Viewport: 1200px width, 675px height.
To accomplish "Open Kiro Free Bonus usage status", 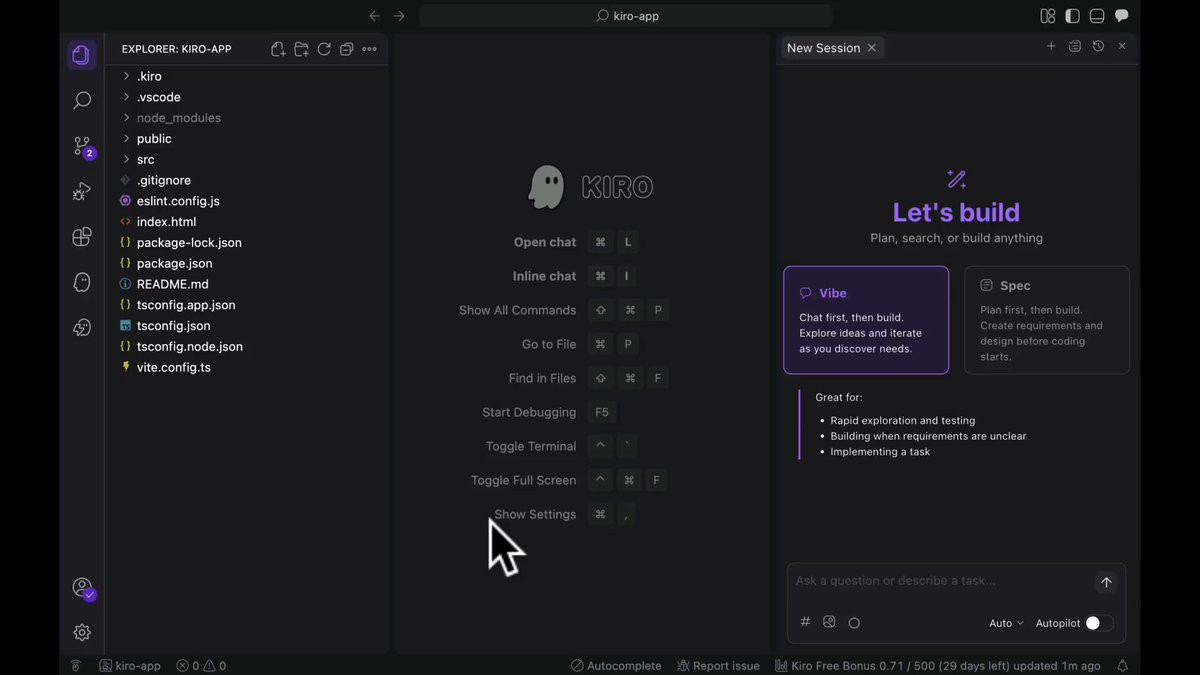I will point(937,666).
